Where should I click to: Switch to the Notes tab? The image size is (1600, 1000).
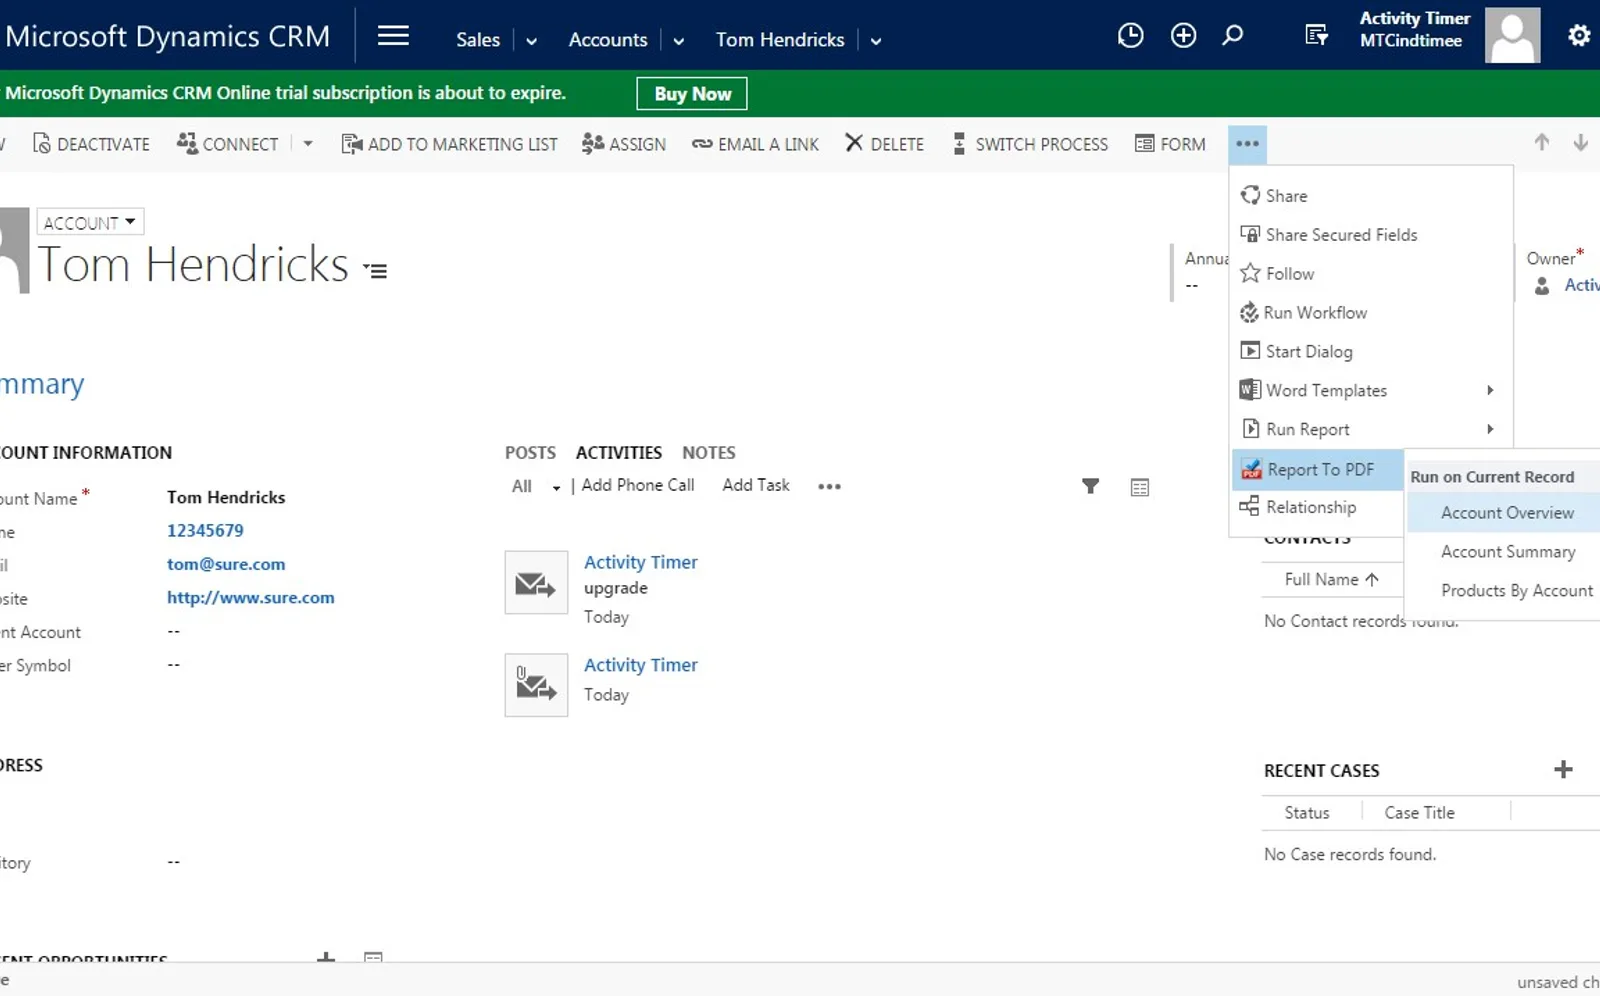[x=709, y=453]
